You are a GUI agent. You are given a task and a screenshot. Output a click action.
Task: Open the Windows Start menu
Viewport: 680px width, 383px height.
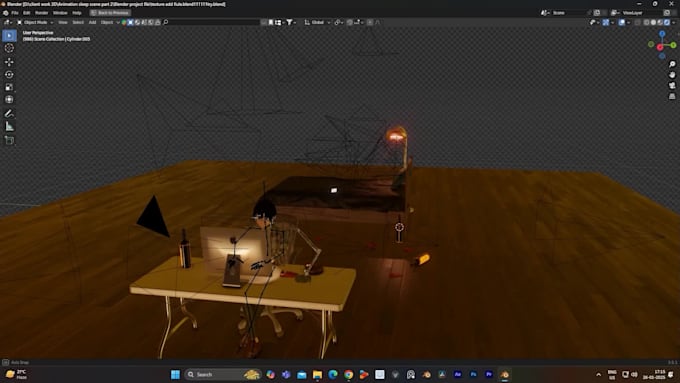[175, 374]
